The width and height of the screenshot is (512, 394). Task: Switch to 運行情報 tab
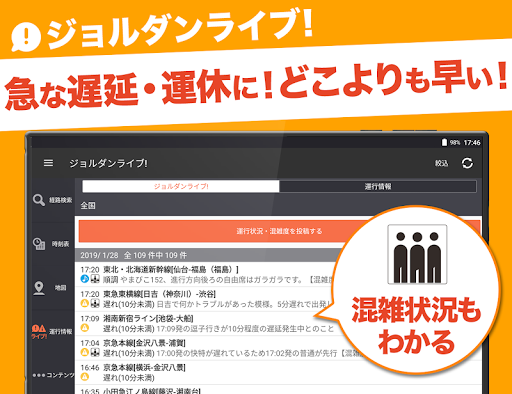click(378, 186)
